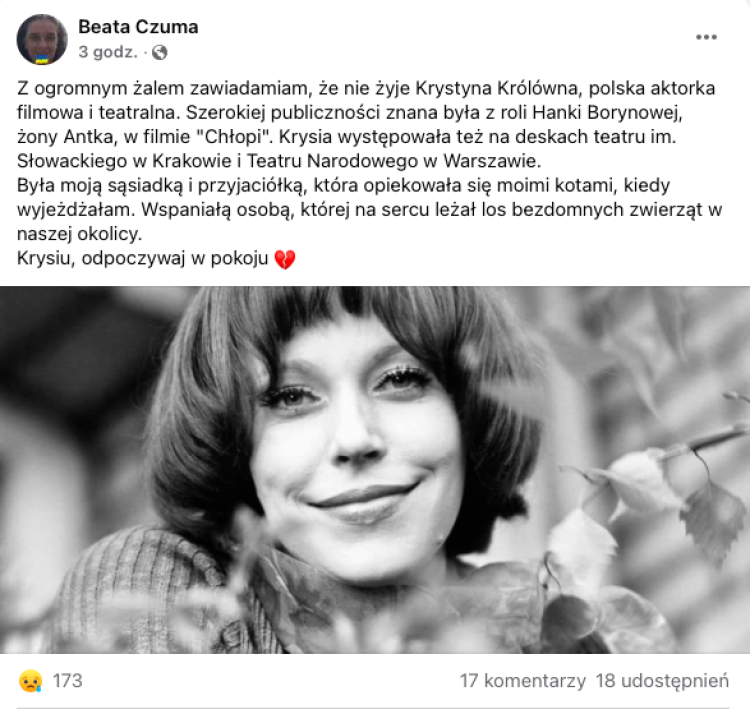
Task: Click the crying face reaction emoji
Action: pyautogui.click(x=31, y=681)
